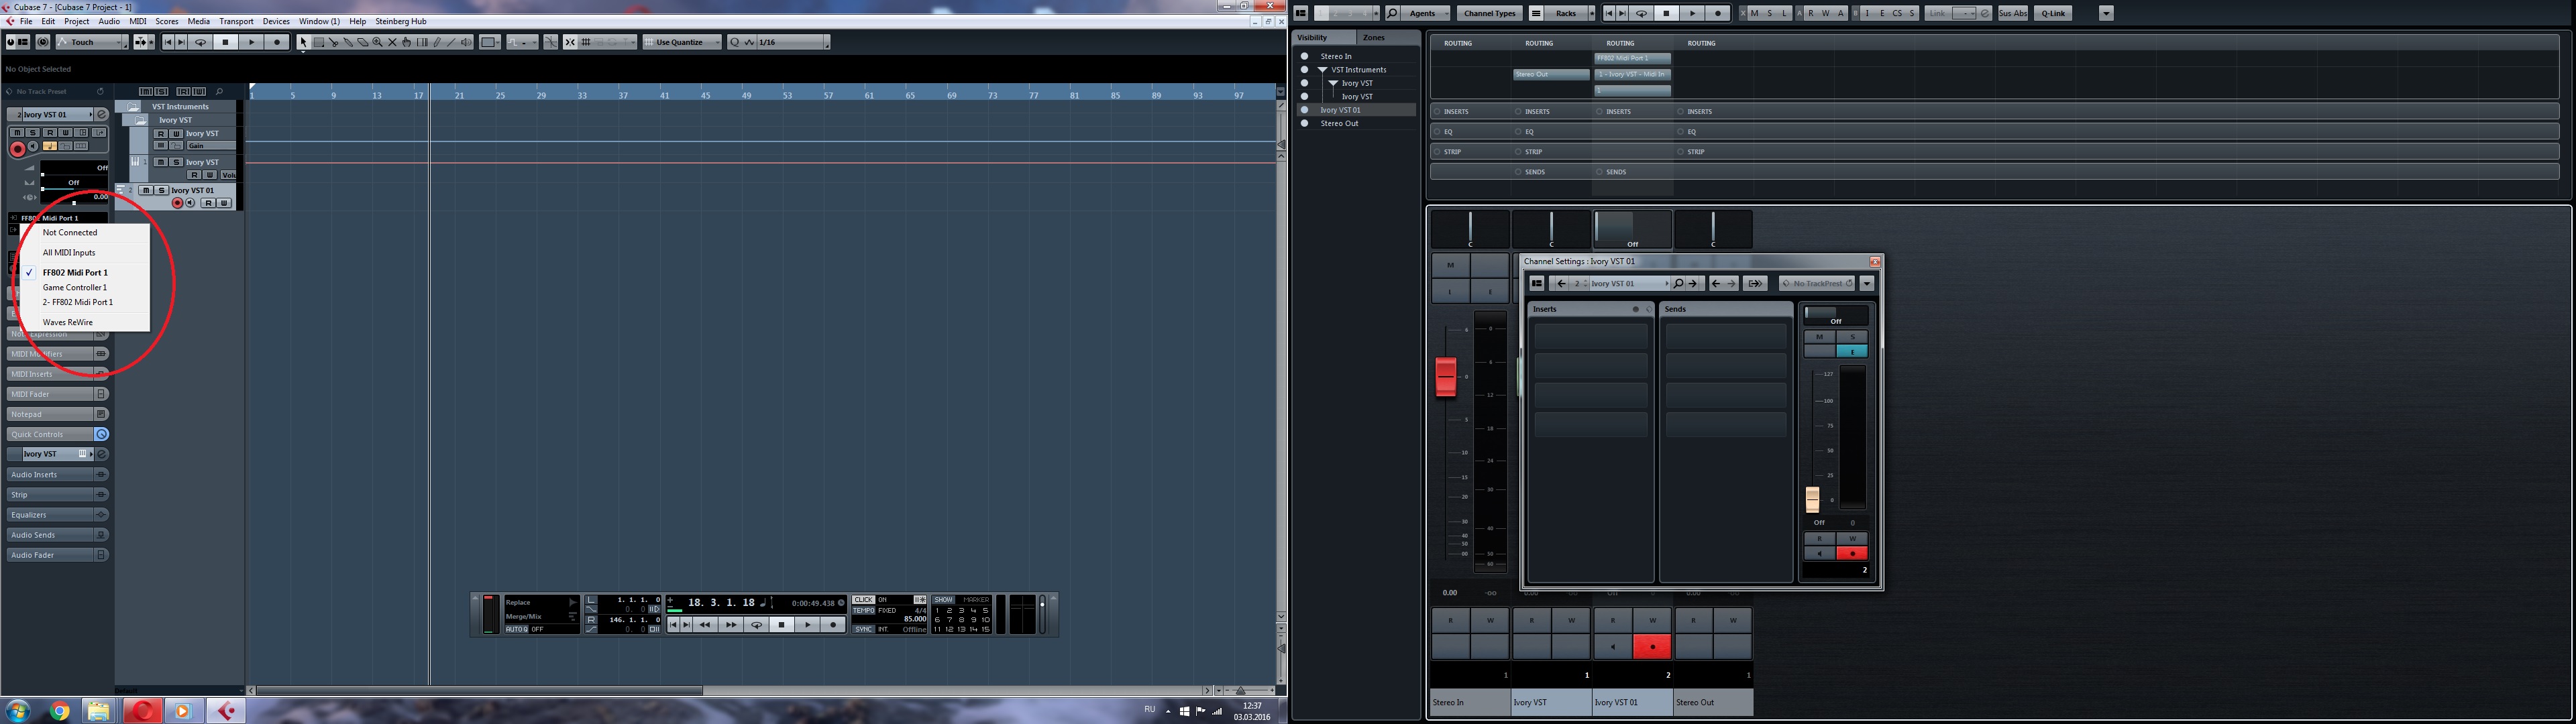
Task: Click the Q-Link button
Action: click(2053, 13)
